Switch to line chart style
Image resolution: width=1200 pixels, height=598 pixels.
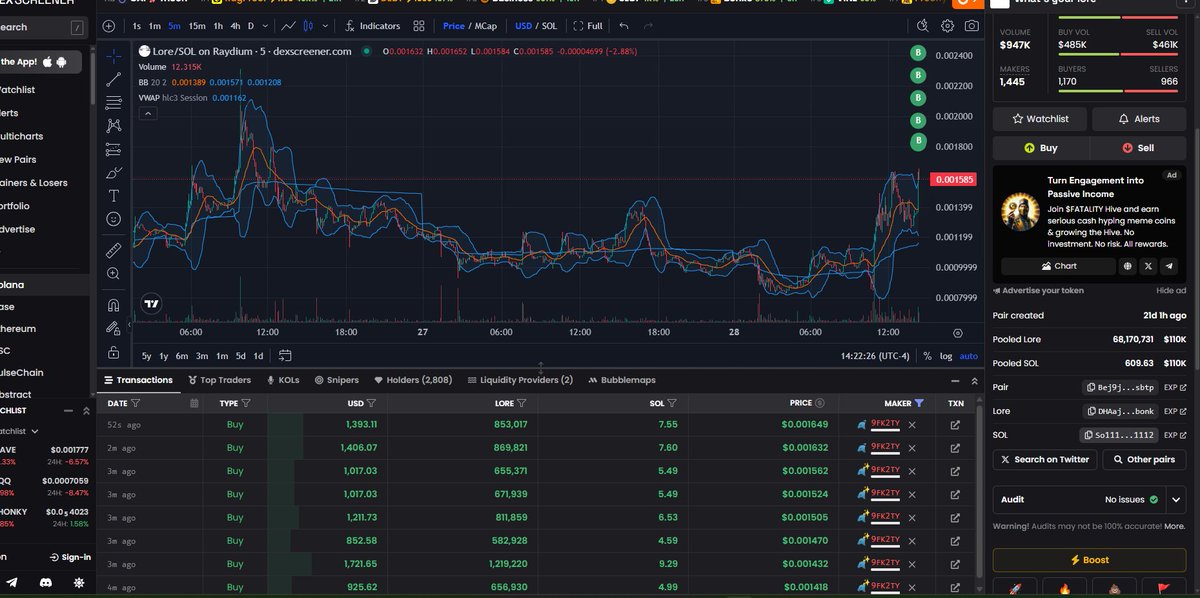[289, 26]
